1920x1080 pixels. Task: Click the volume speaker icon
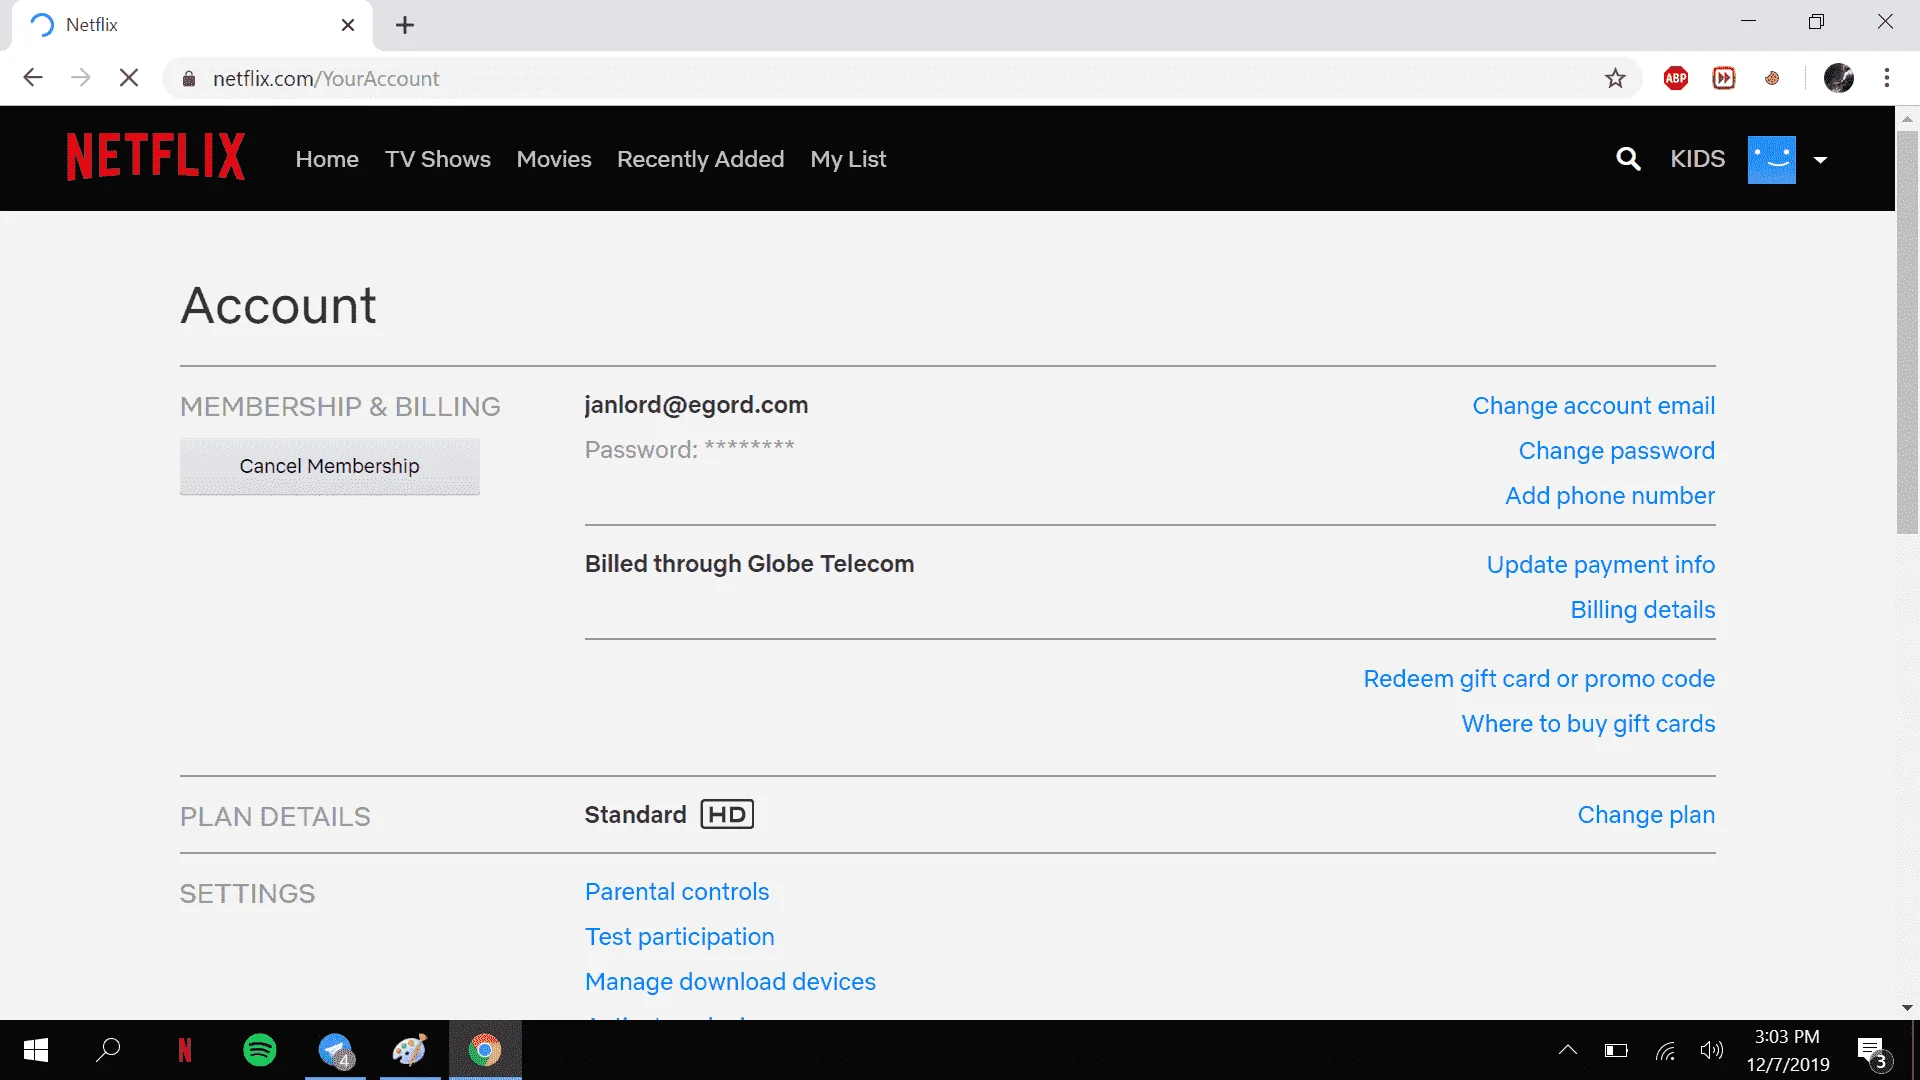(1711, 1050)
